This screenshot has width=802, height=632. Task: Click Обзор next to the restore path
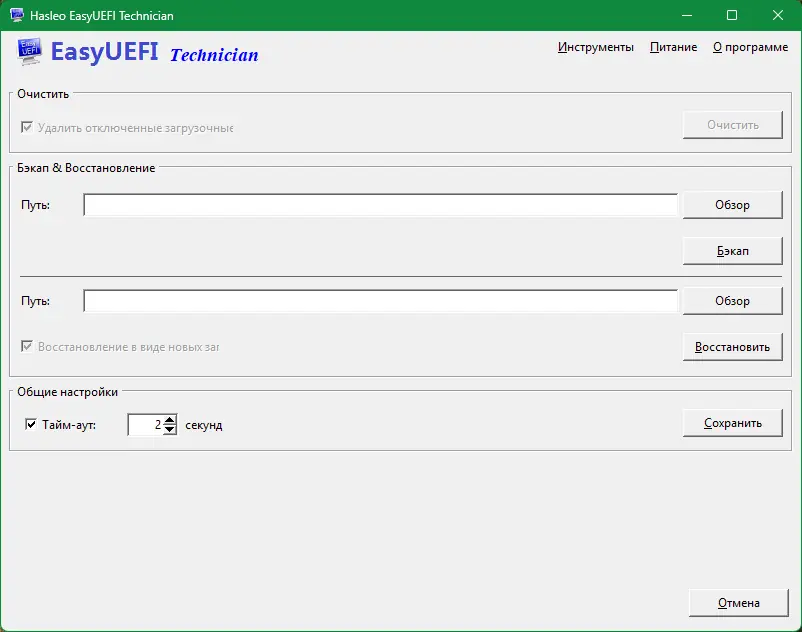tap(732, 301)
